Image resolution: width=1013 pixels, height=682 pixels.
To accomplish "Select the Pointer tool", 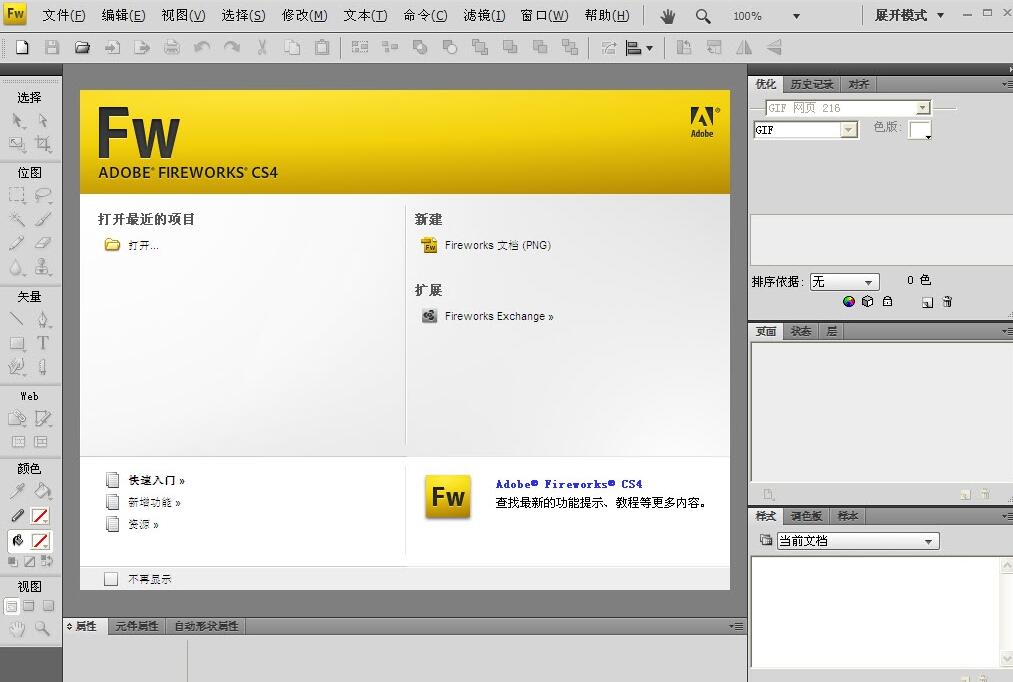I will click(17, 121).
